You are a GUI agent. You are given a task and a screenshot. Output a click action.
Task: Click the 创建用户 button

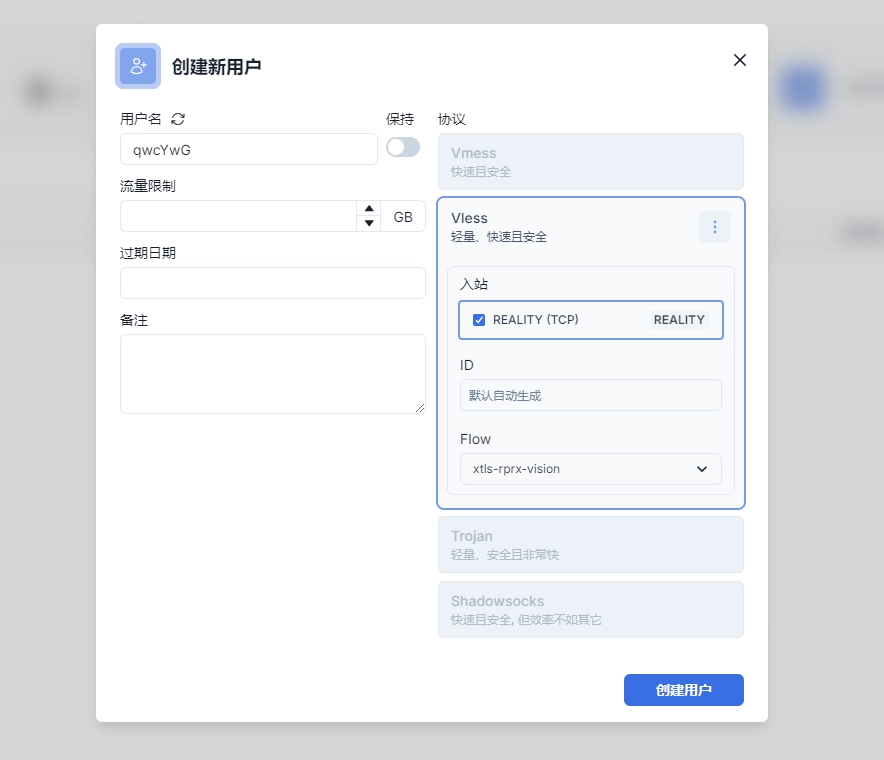[683, 690]
